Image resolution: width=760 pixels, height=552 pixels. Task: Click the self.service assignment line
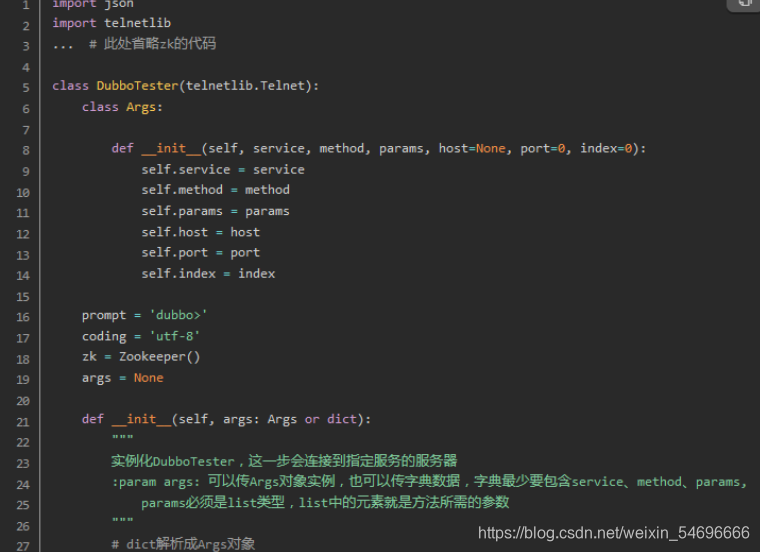[223, 170]
